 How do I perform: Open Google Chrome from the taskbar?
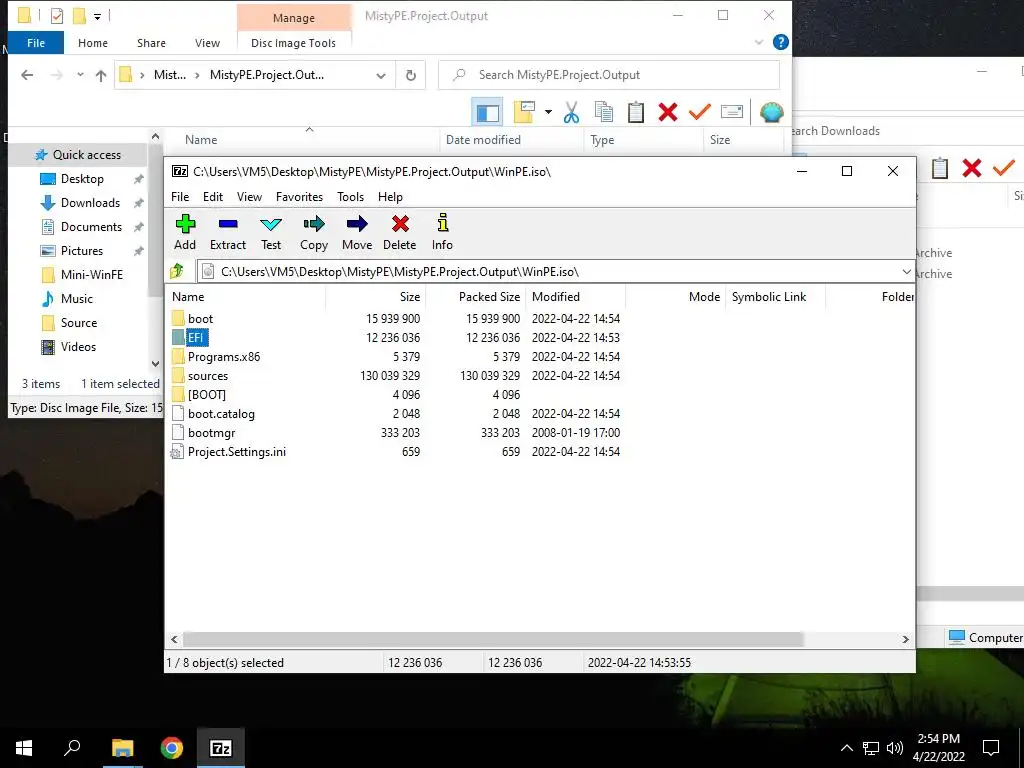tap(172, 748)
